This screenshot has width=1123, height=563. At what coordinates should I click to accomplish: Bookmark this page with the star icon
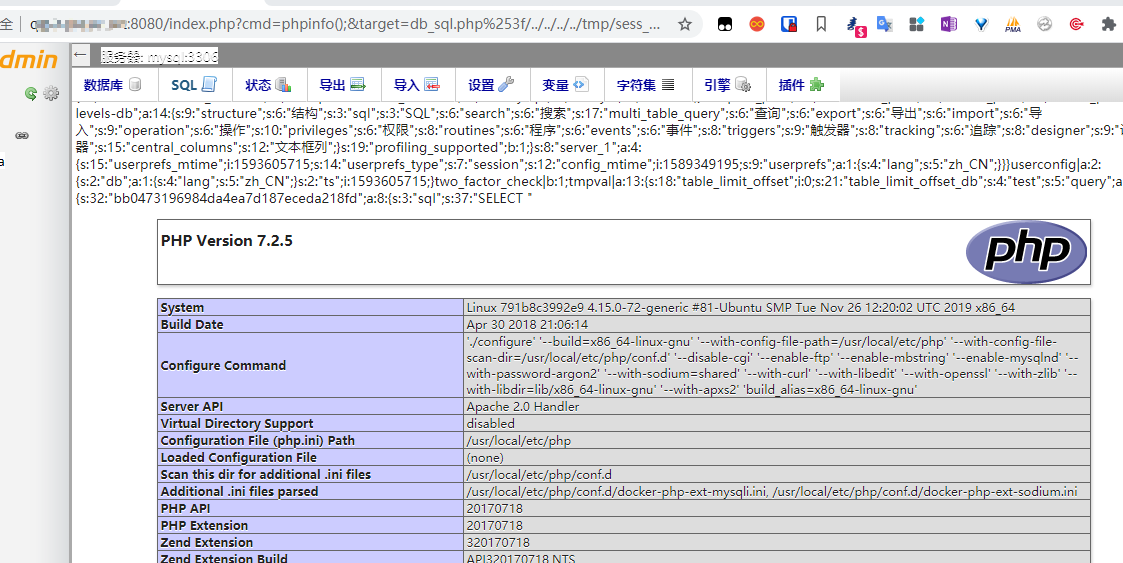pyautogui.click(x=684, y=24)
